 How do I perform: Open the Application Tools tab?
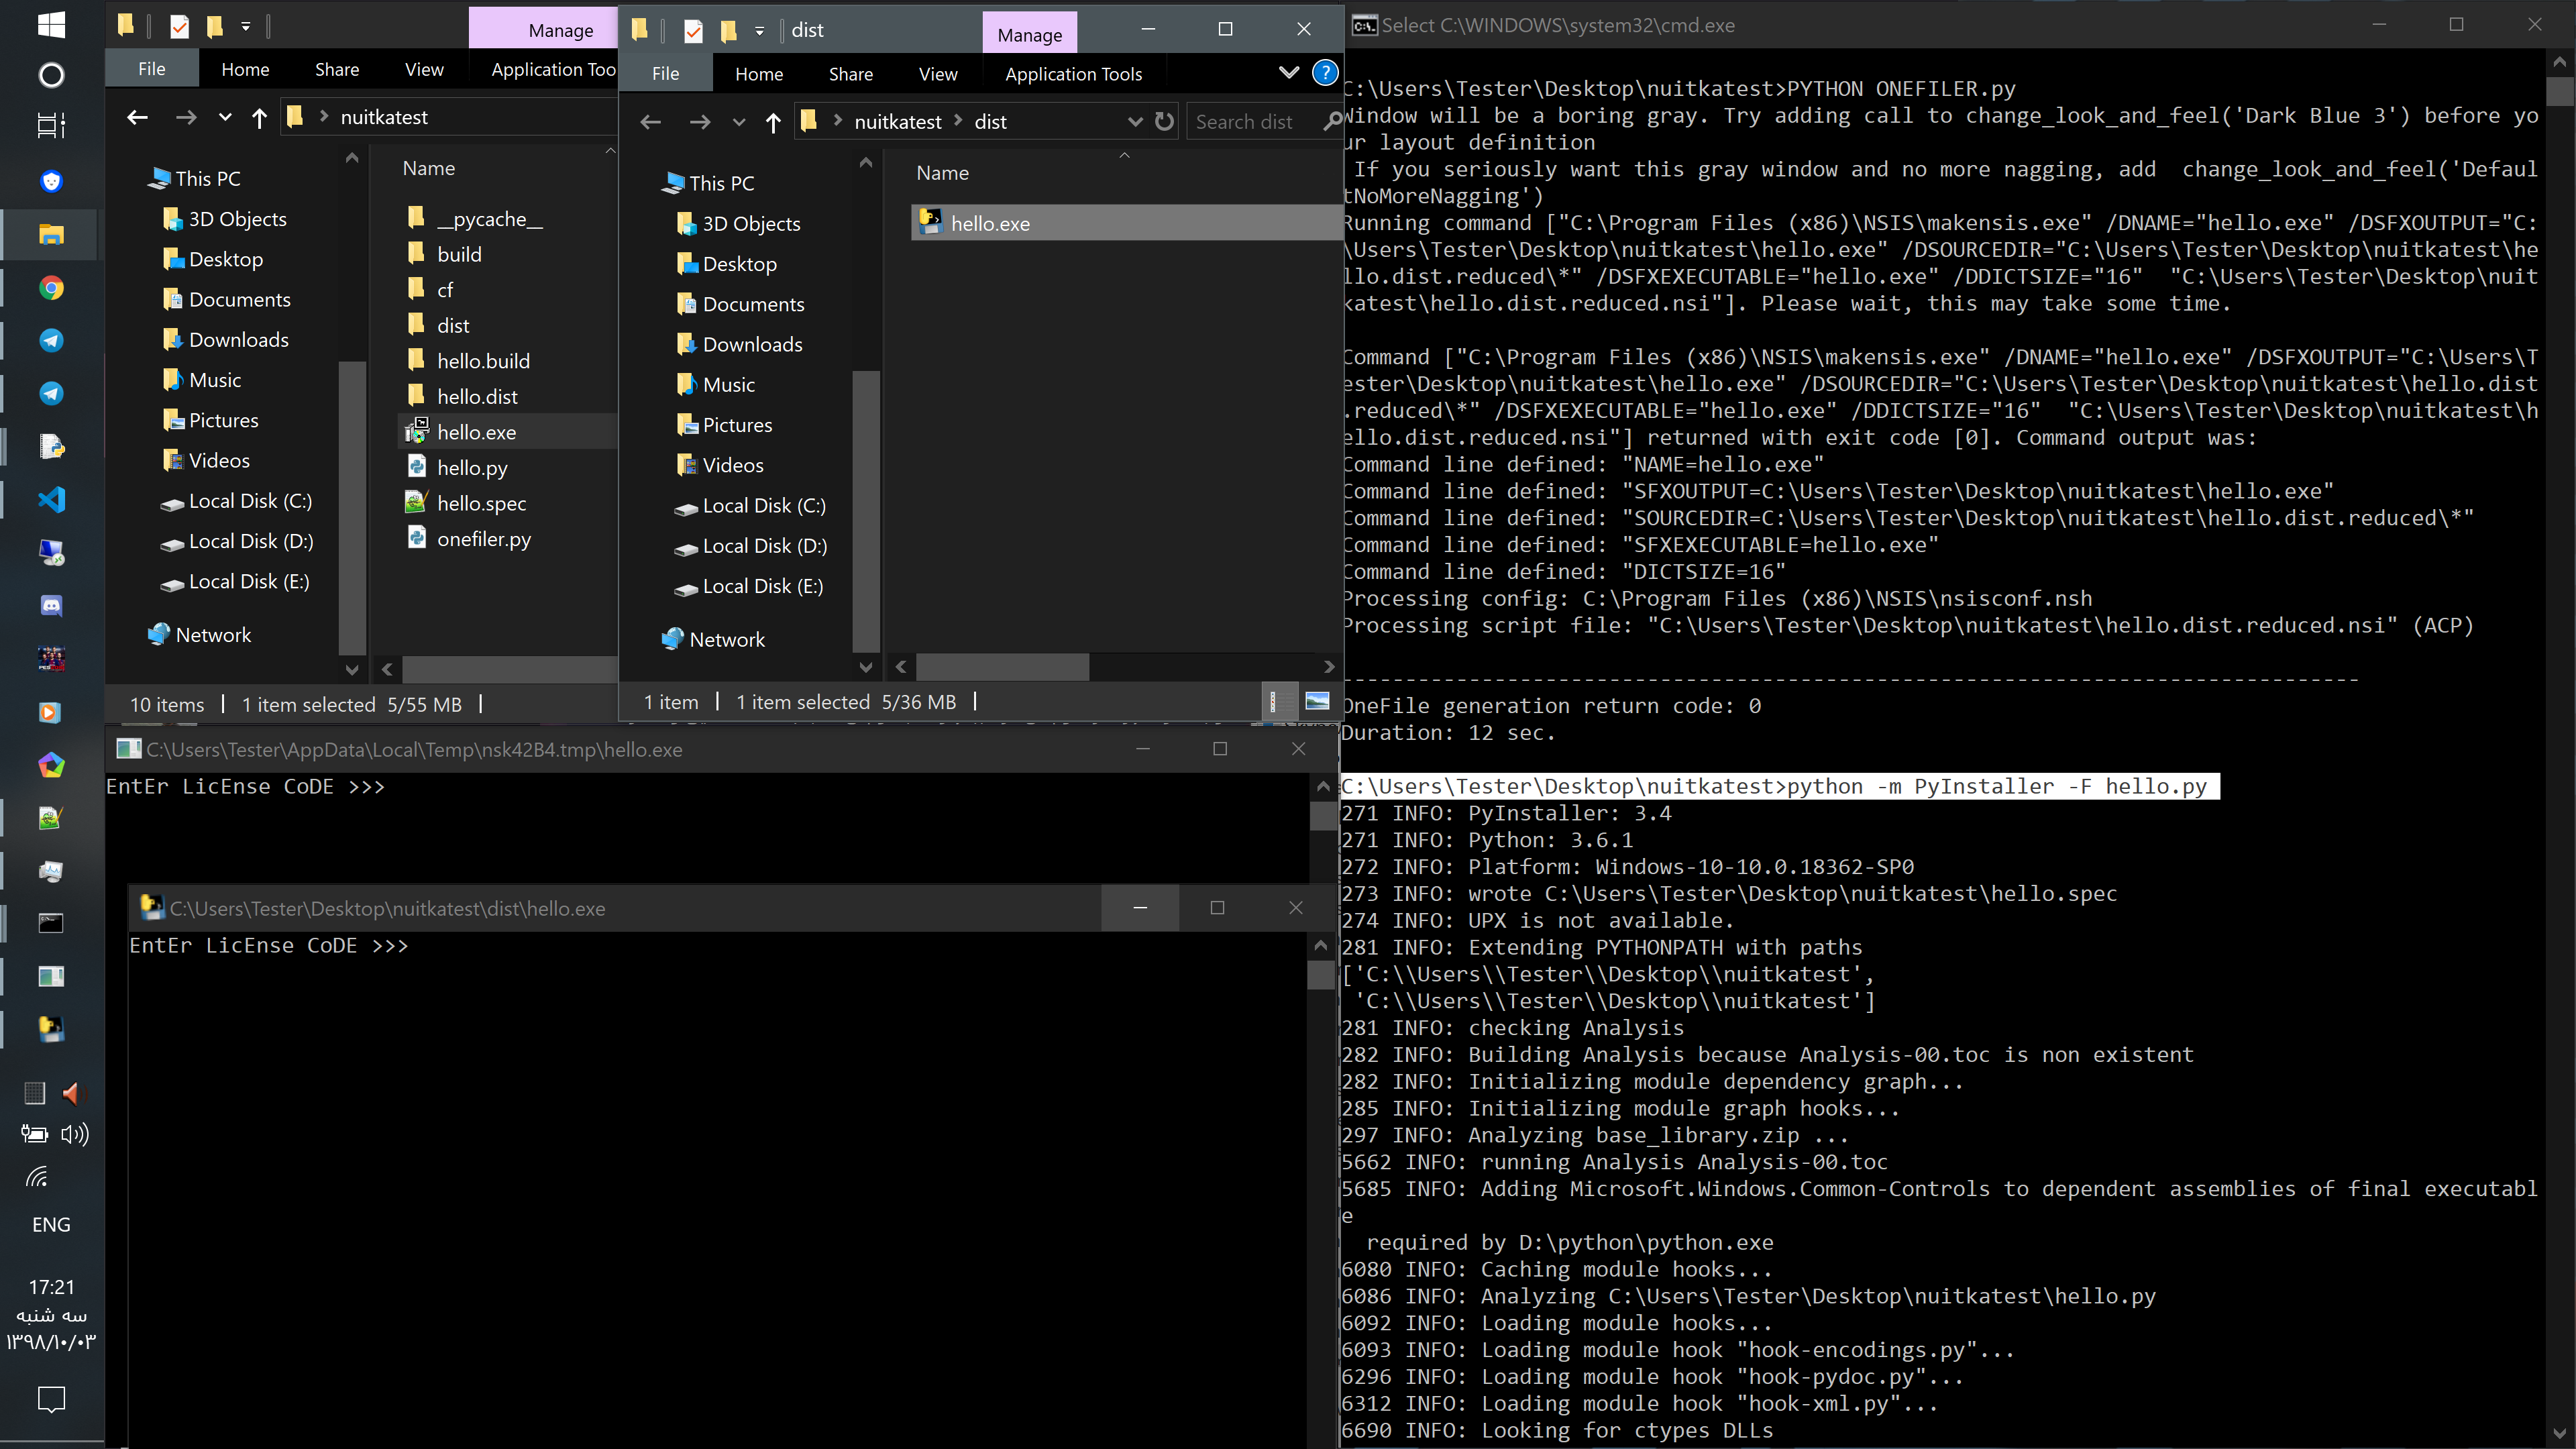[x=1073, y=73]
